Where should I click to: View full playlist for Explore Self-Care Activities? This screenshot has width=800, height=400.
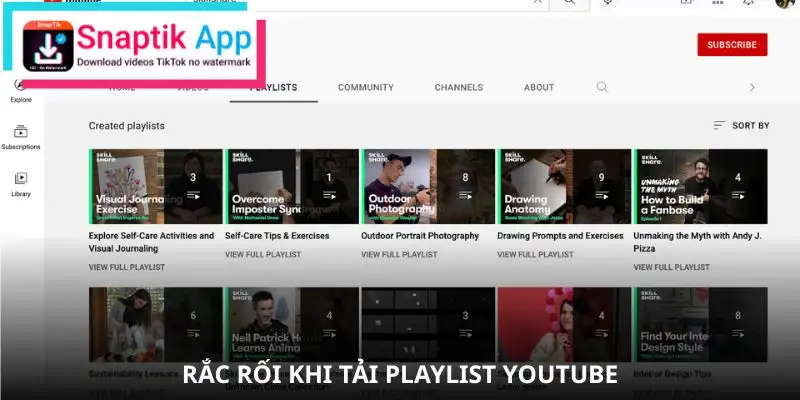pyautogui.click(x=127, y=267)
